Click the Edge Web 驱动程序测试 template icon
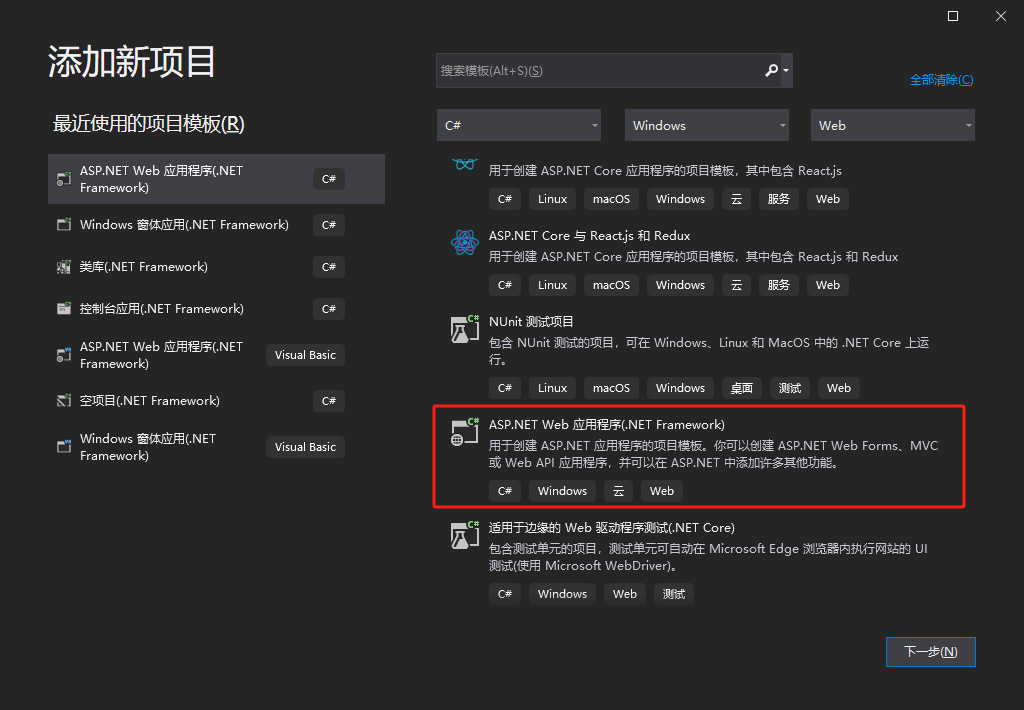The width and height of the screenshot is (1024, 710). tap(464, 536)
